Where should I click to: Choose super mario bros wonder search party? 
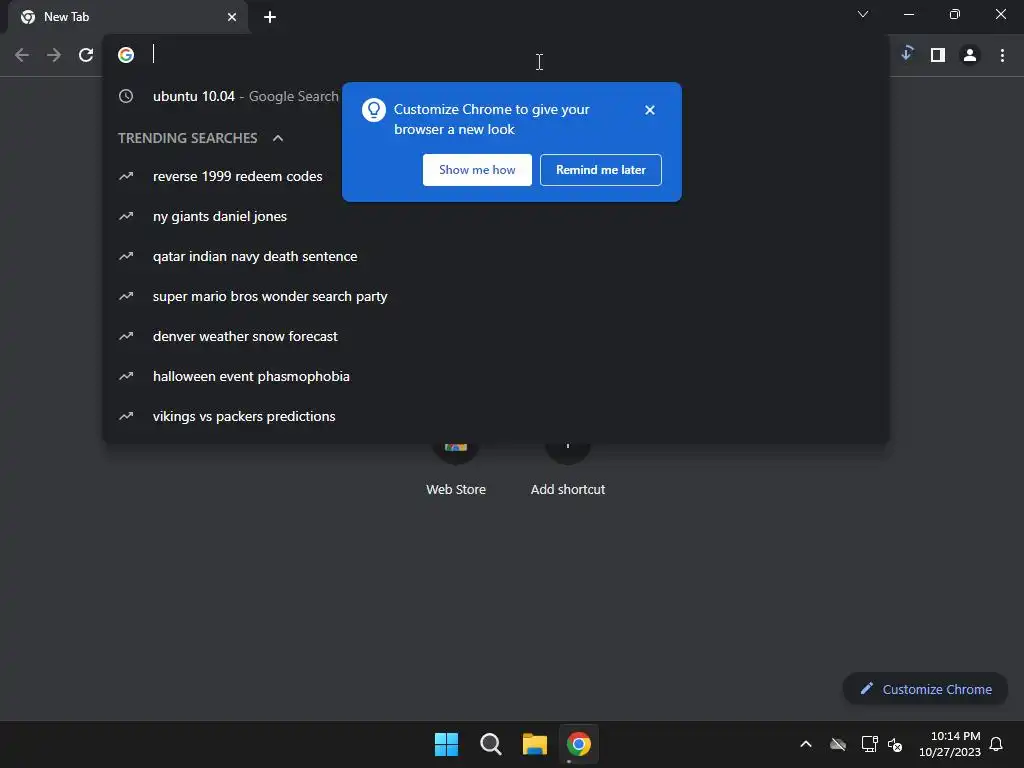coord(496,296)
